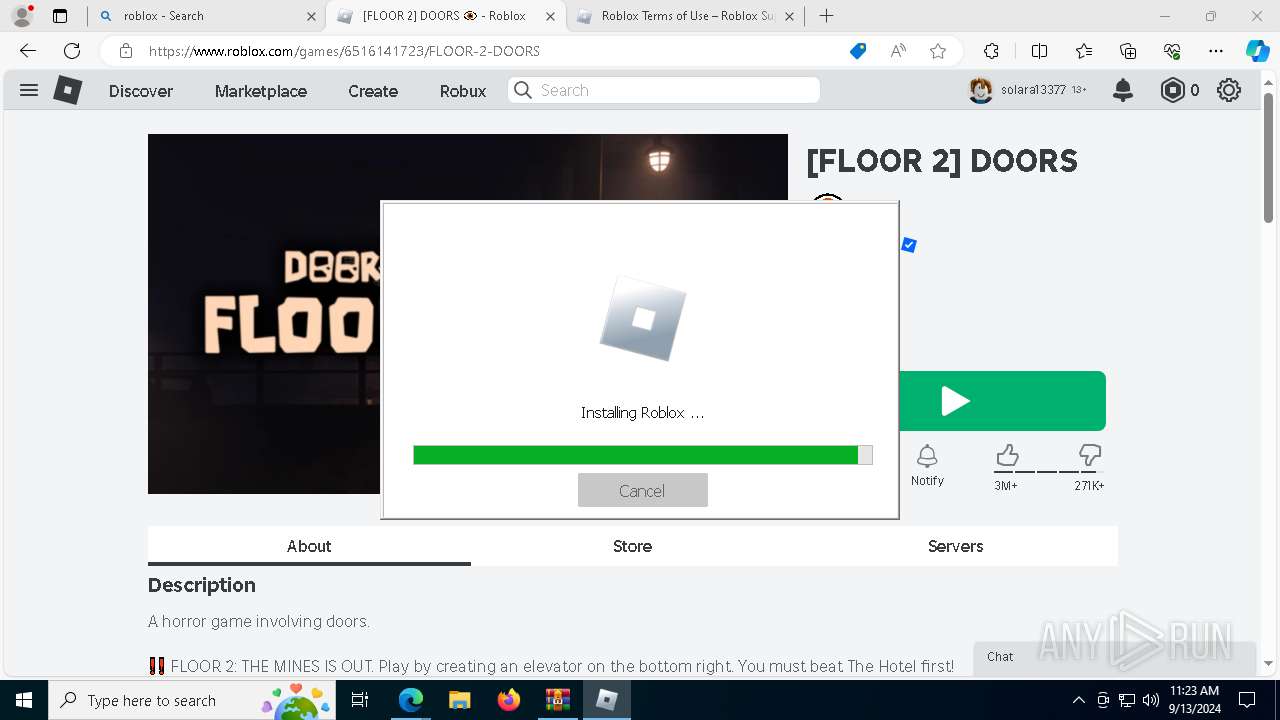Cancel the Roblox installation

click(x=643, y=490)
